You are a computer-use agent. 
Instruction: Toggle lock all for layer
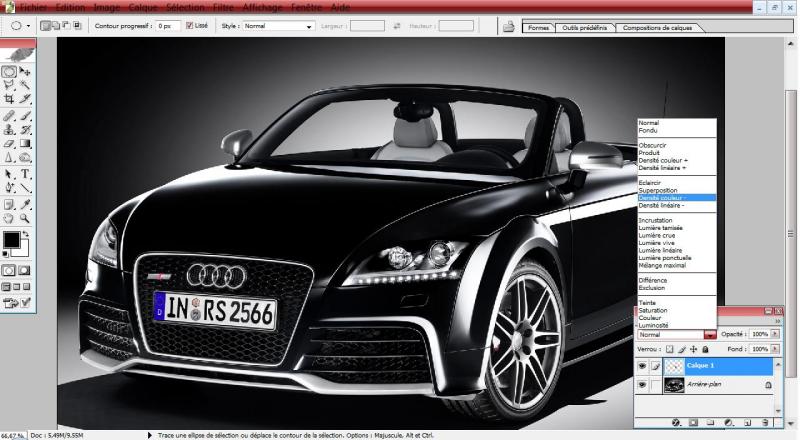tap(705, 349)
